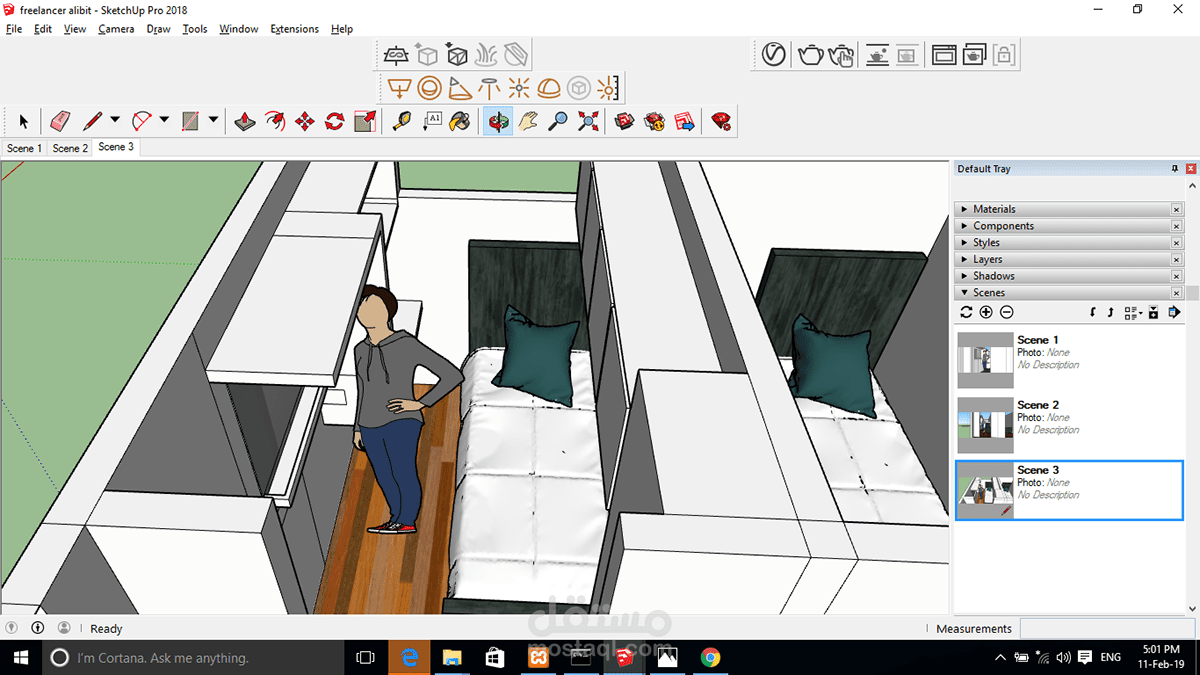
Task: Start V-Ray interactive render
Action: pyautogui.click(x=842, y=54)
